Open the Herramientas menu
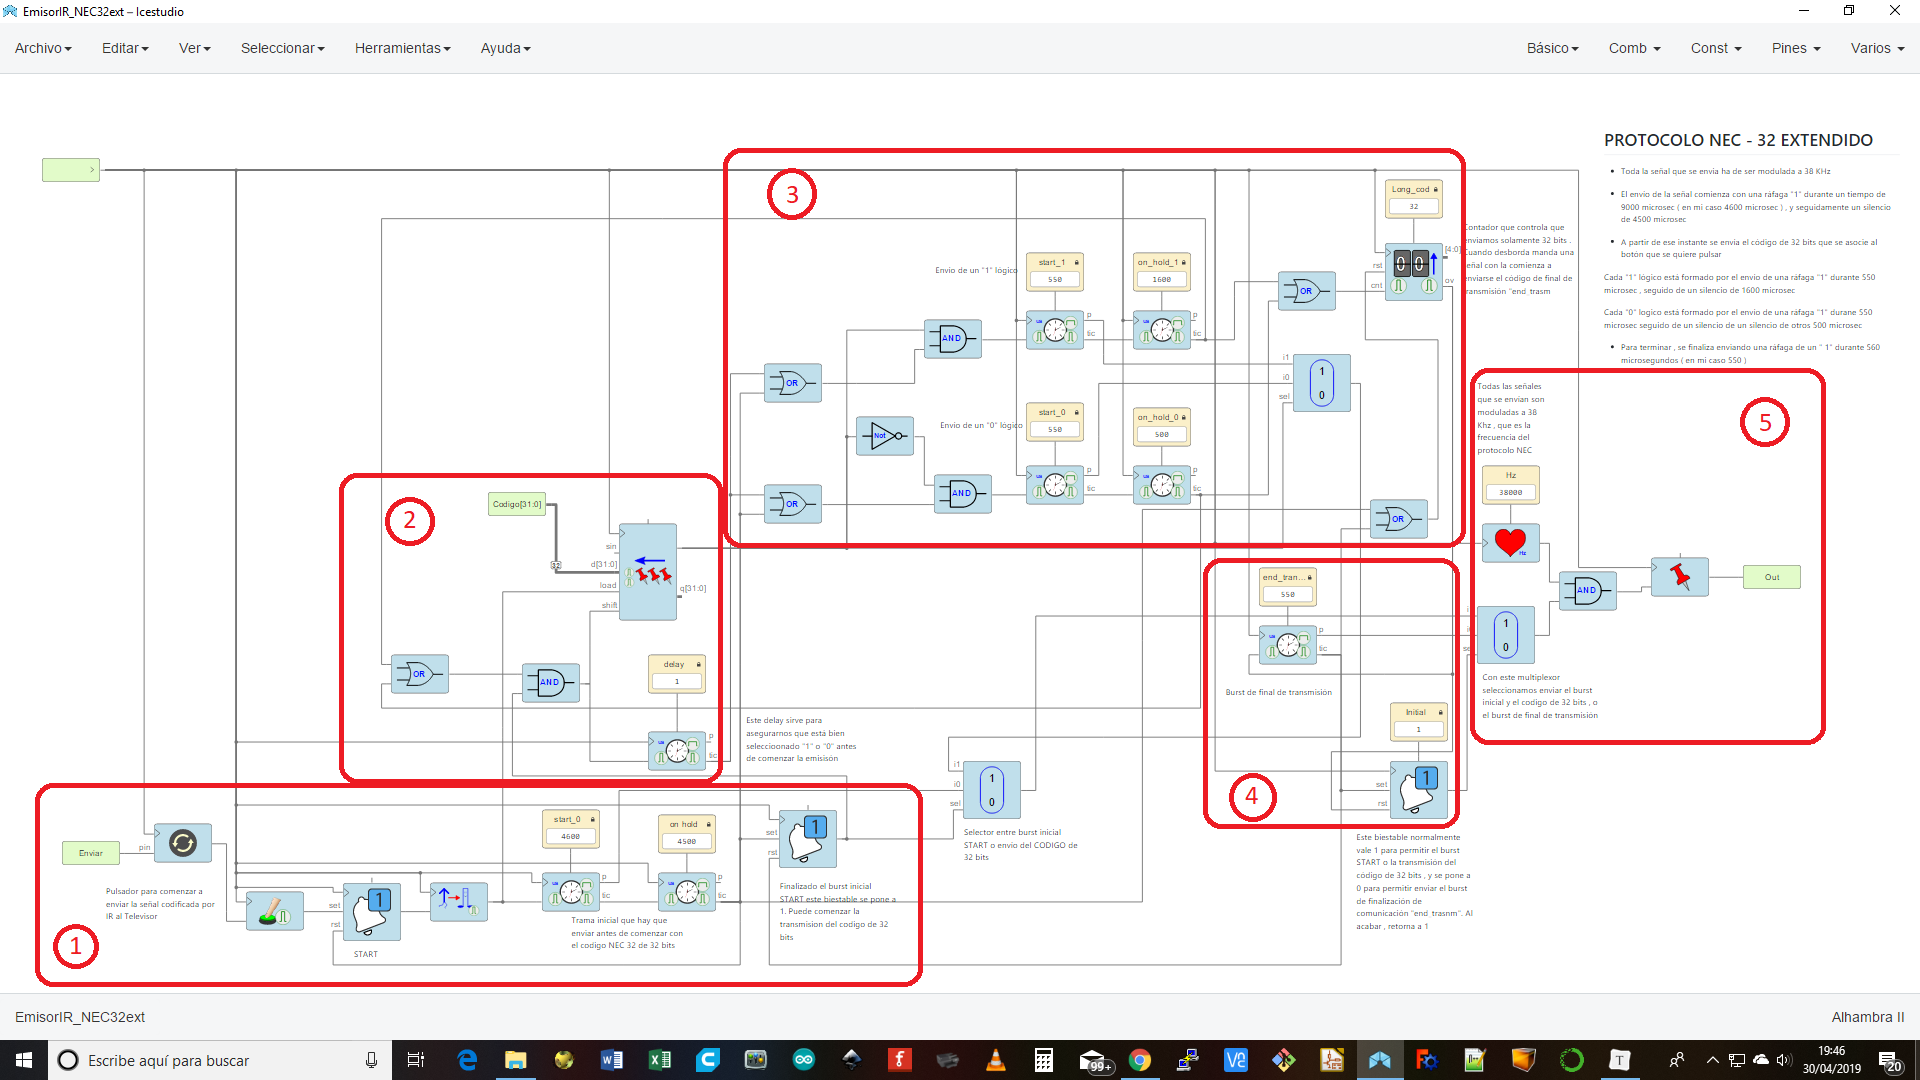Image resolution: width=1920 pixels, height=1080 pixels. pos(402,48)
